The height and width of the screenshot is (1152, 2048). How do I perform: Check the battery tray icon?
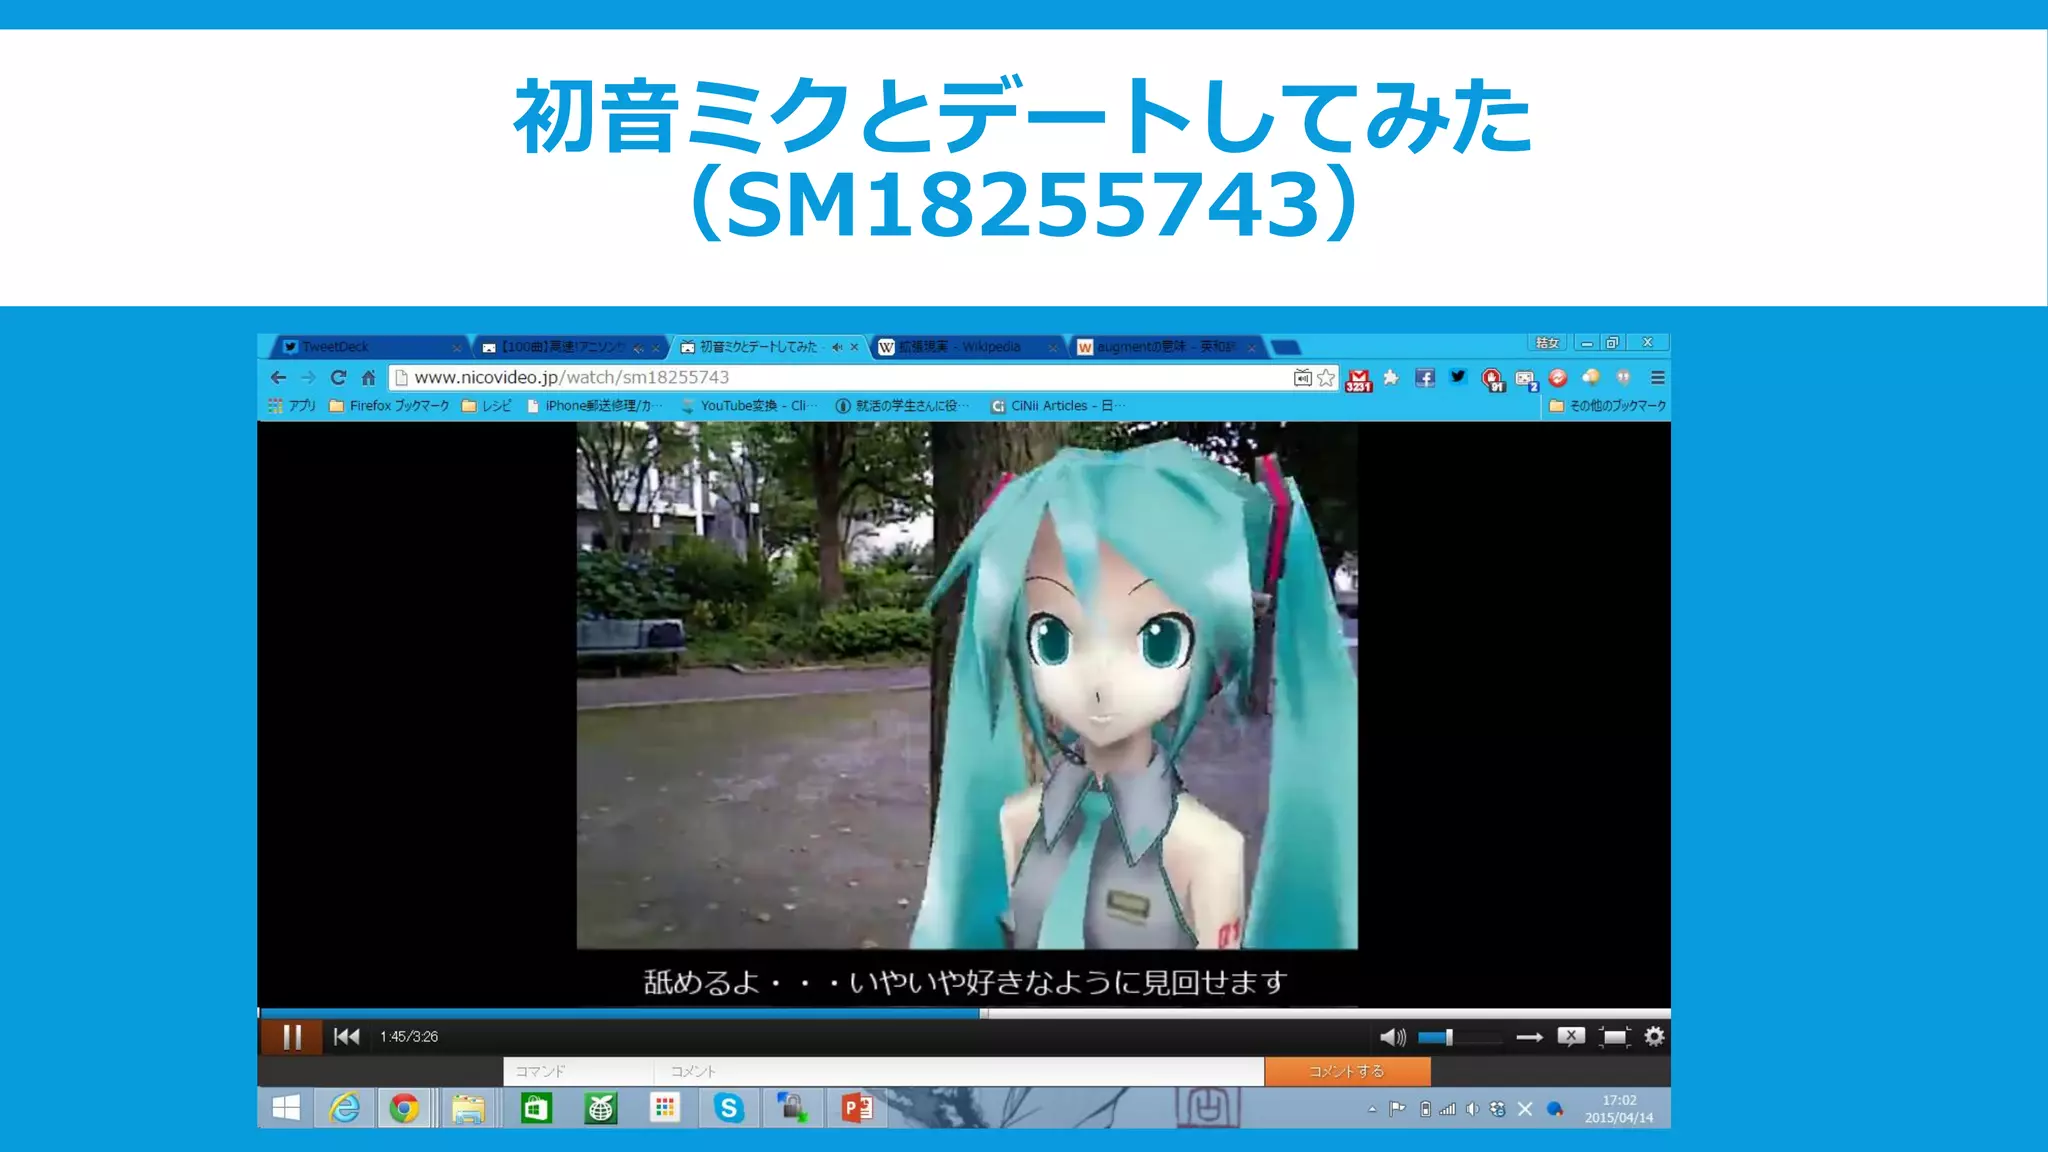tap(1425, 1109)
